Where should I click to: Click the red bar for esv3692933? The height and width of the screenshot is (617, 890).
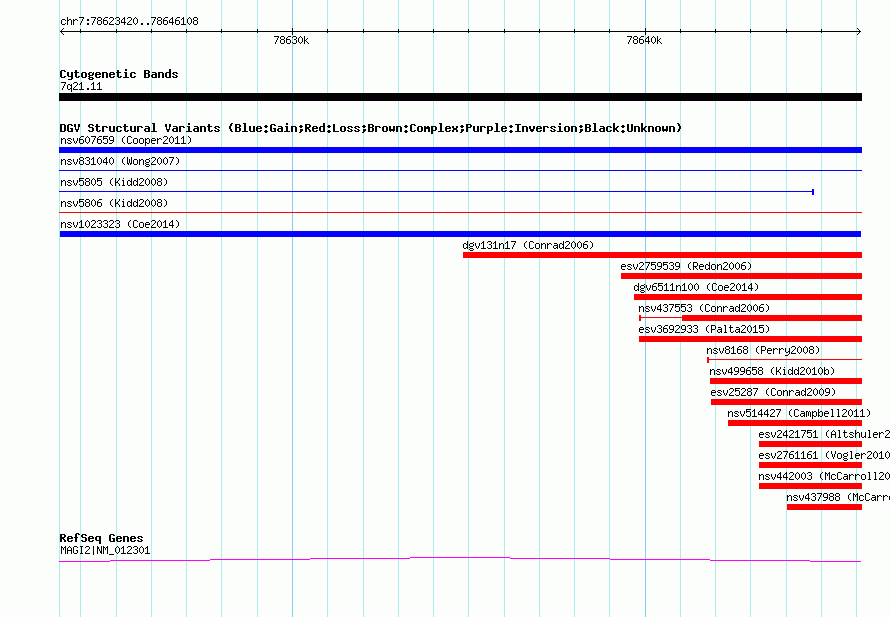pyautogui.click(x=750, y=339)
